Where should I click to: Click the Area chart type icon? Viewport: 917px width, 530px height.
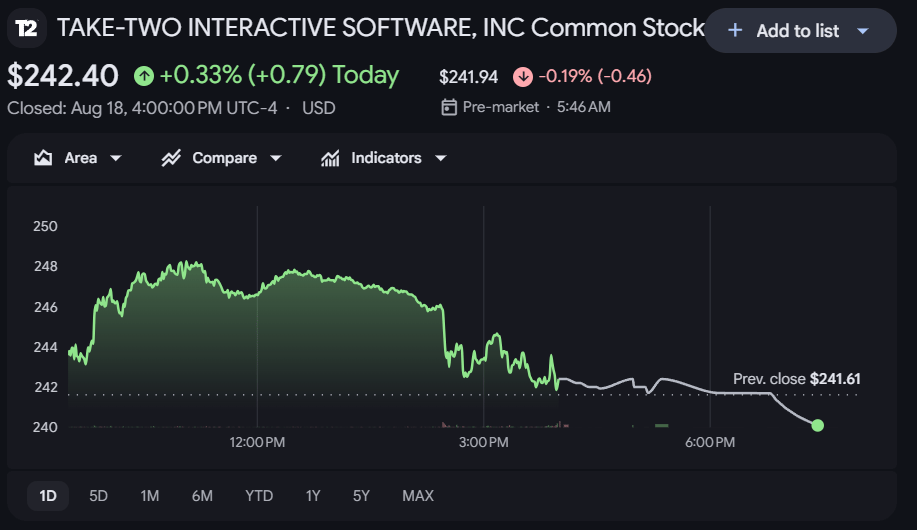click(x=43, y=158)
